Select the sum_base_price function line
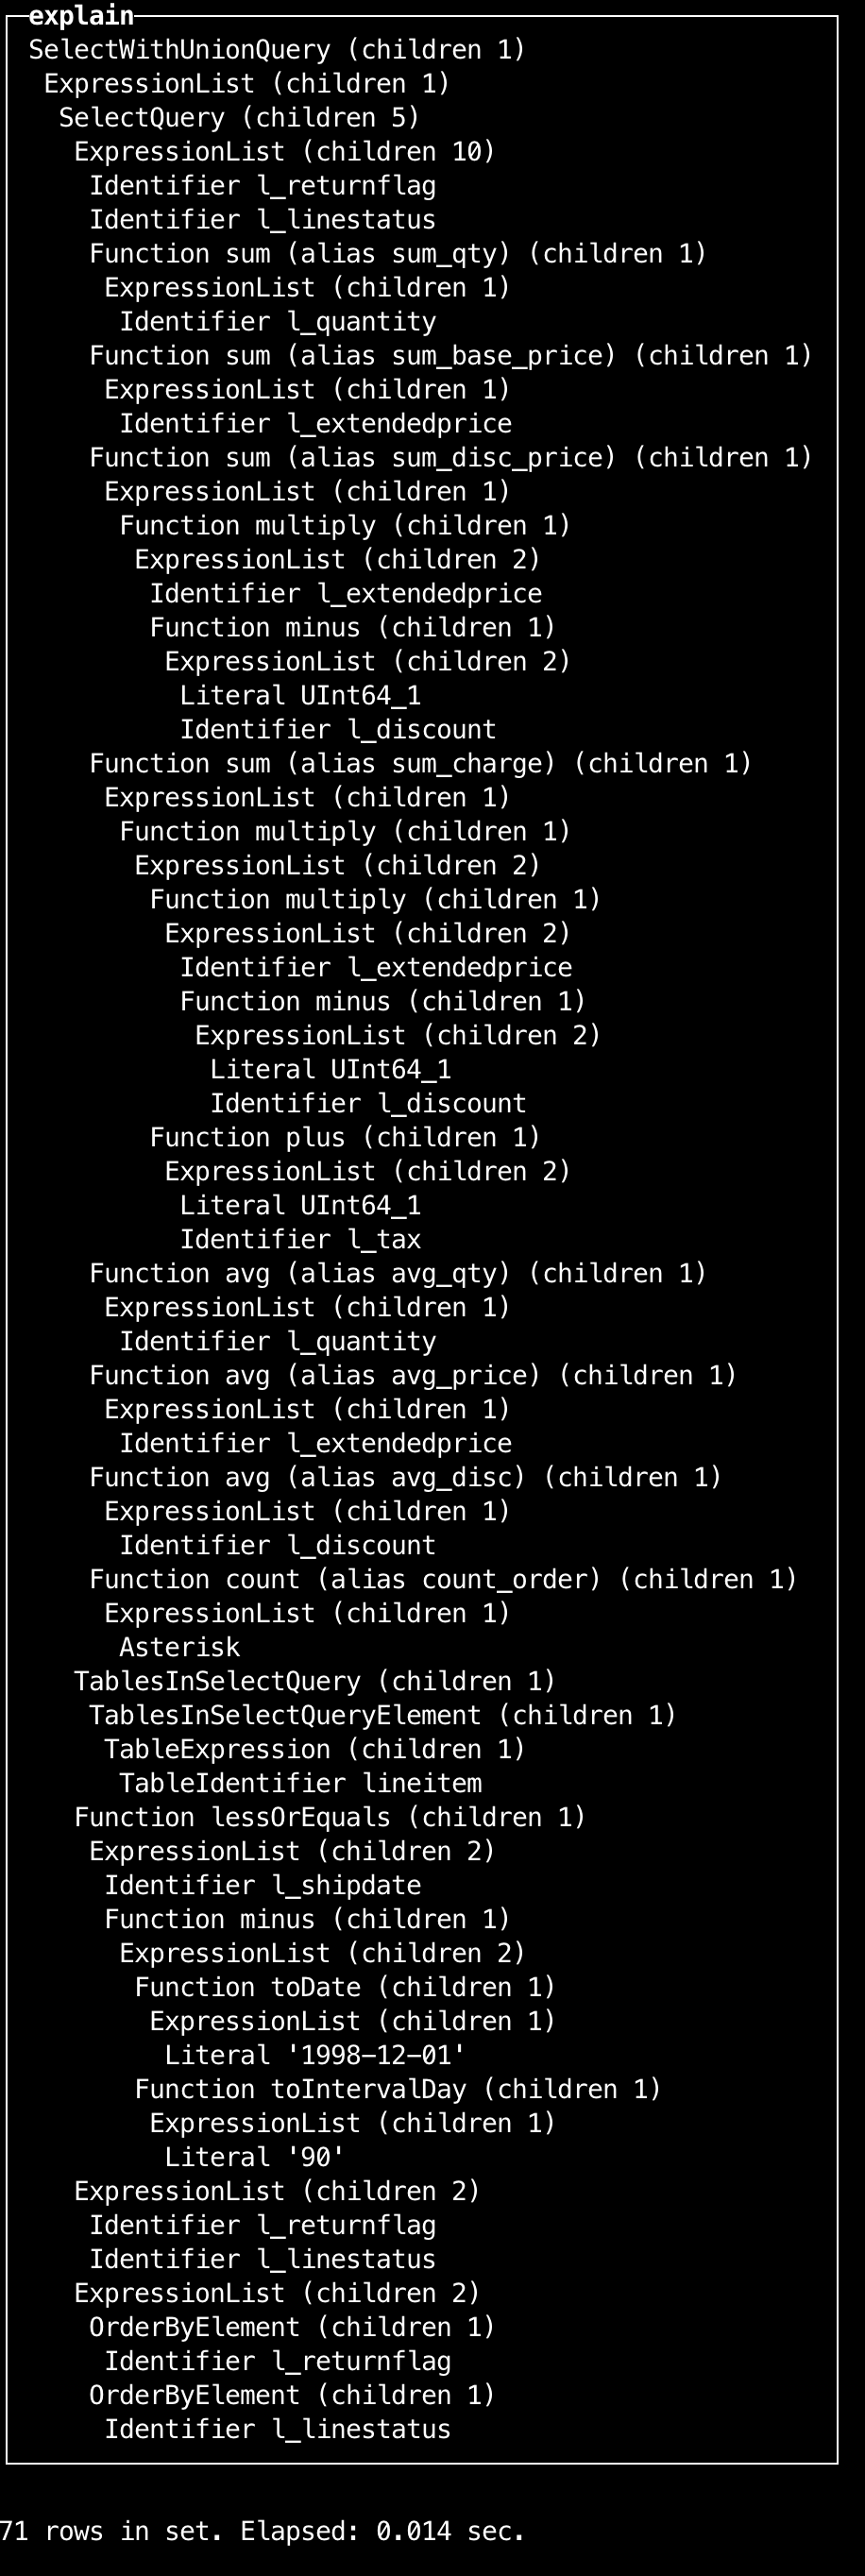The width and height of the screenshot is (865, 2576). click(450, 355)
